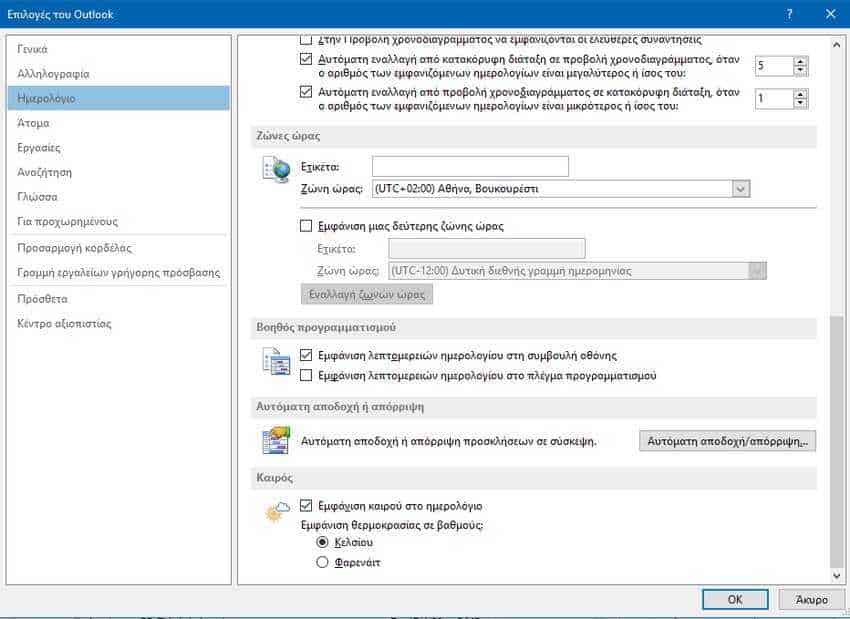Click the weather sun-and-cloud icon

(x=278, y=511)
